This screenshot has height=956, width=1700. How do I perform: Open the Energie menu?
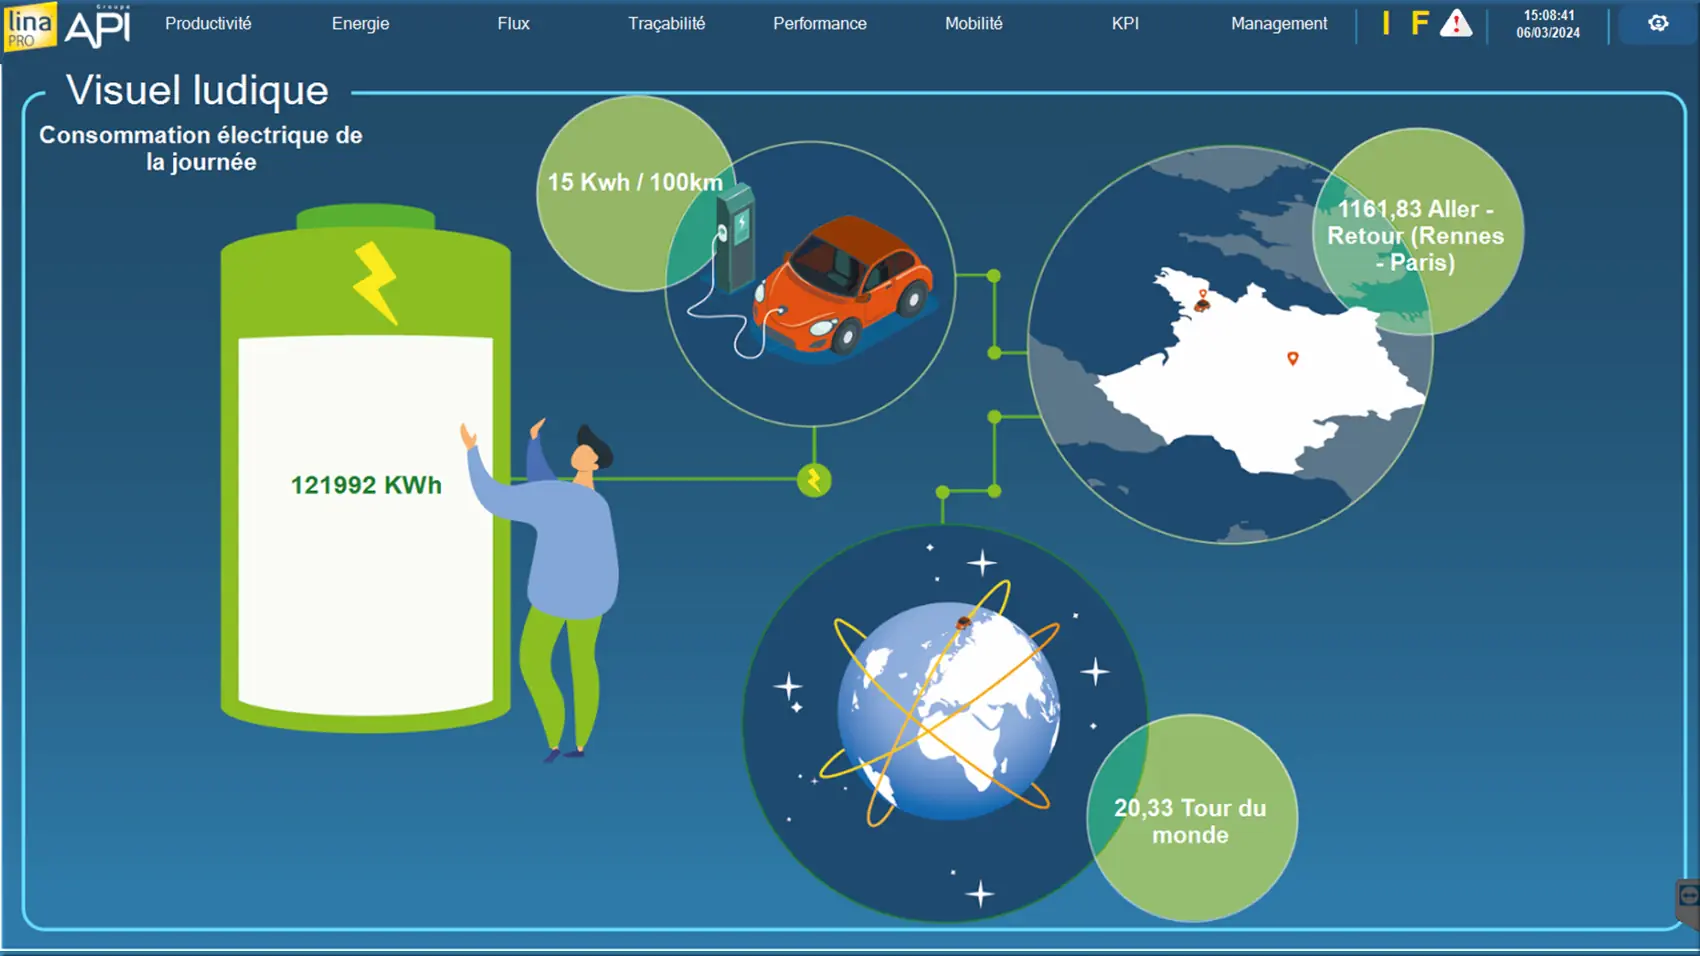360,23
